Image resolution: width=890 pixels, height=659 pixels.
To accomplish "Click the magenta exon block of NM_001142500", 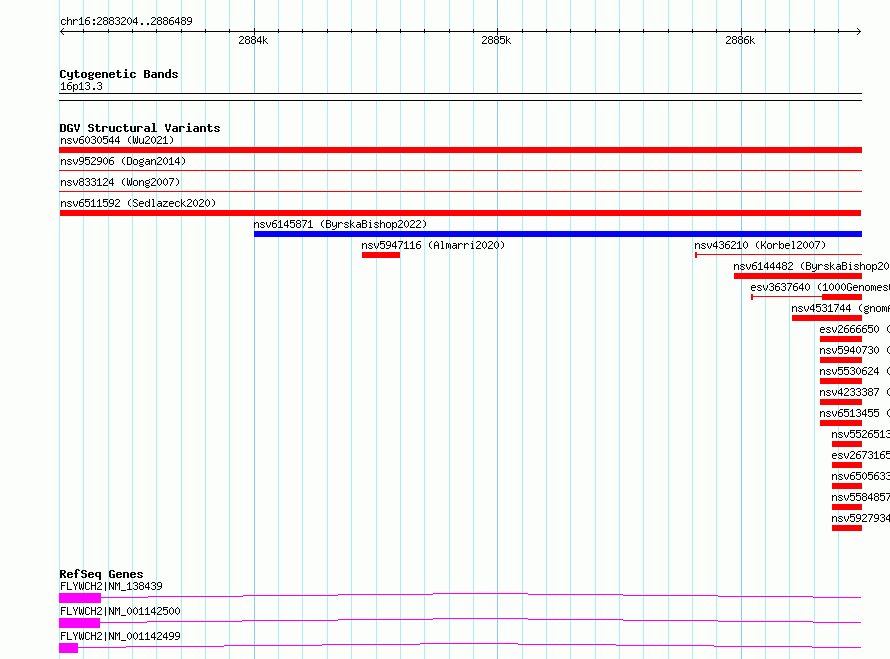I will click(x=79, y=623).
